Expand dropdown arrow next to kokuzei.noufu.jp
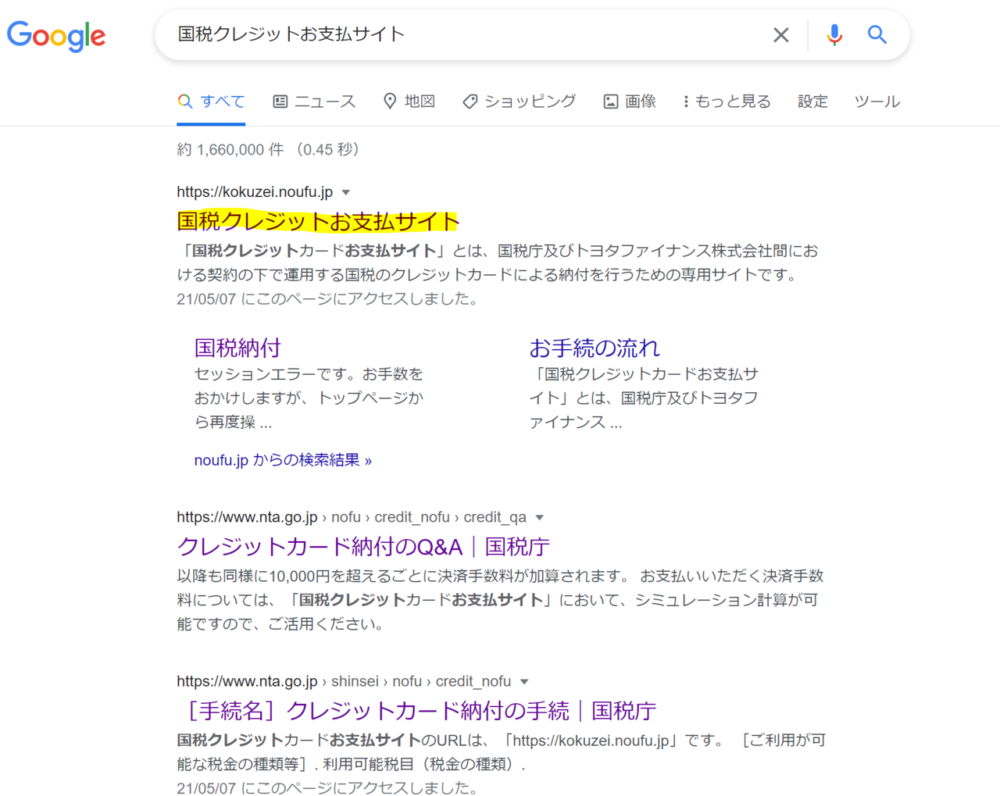The width and height of the screenshot is (1000, 796). click(346, 192)
